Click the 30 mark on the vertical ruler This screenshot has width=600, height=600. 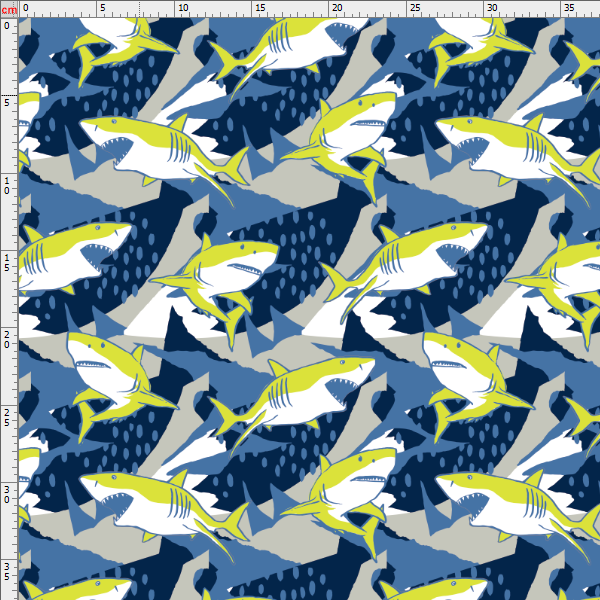click(x=7, y=495)
